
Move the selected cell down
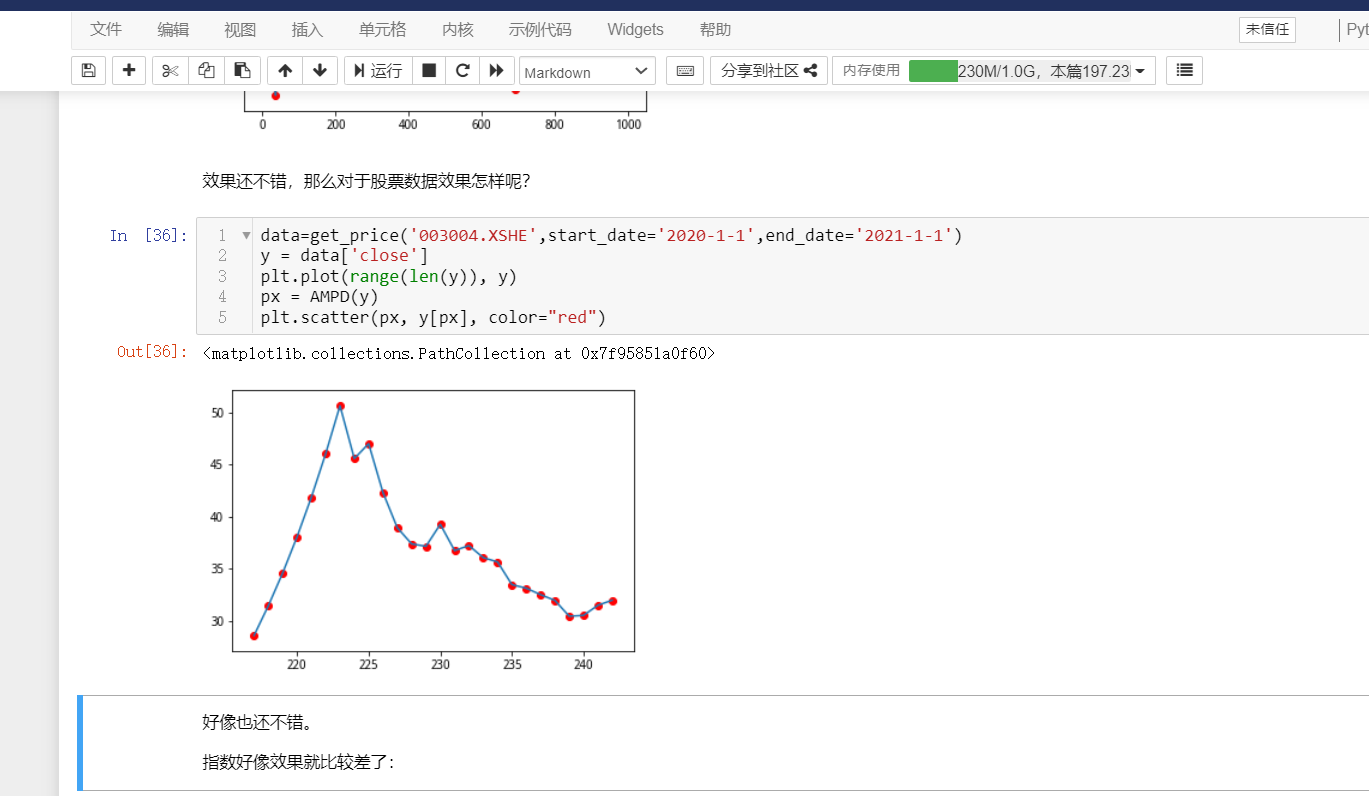click(x=319, y=70)
